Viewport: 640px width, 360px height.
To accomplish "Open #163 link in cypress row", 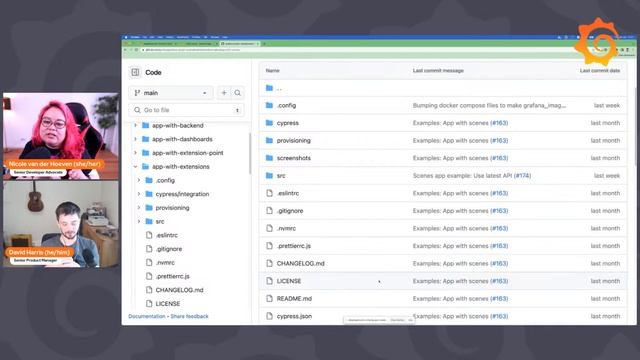I will [499, 123].
